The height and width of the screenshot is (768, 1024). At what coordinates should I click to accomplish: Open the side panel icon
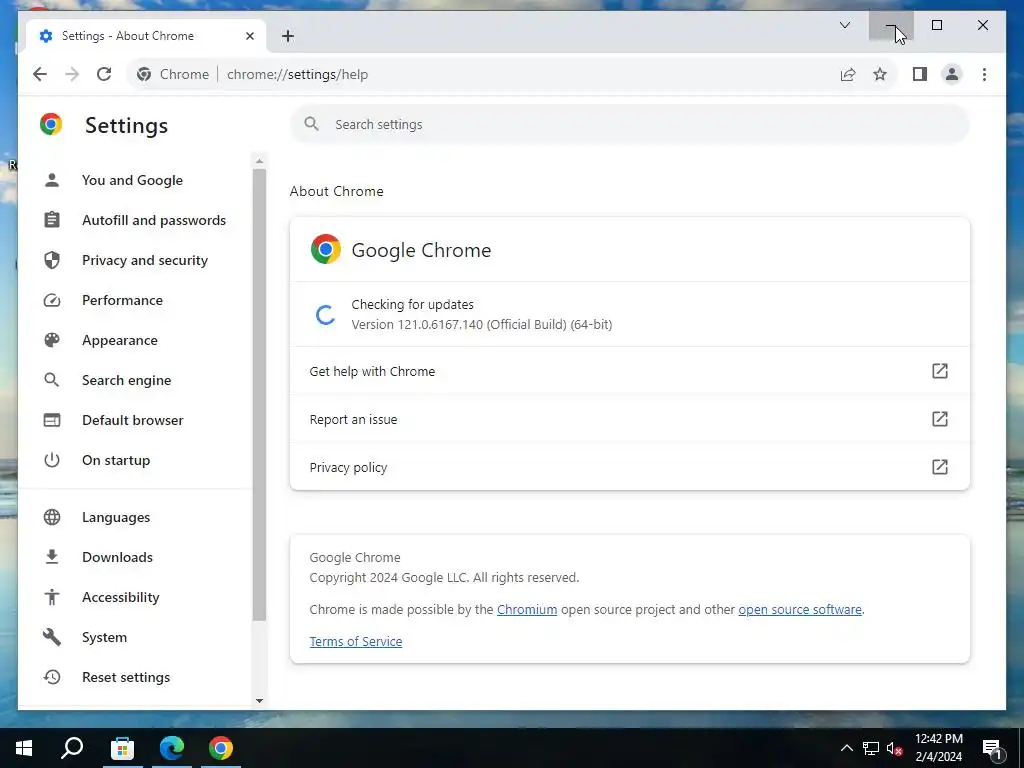920,74
